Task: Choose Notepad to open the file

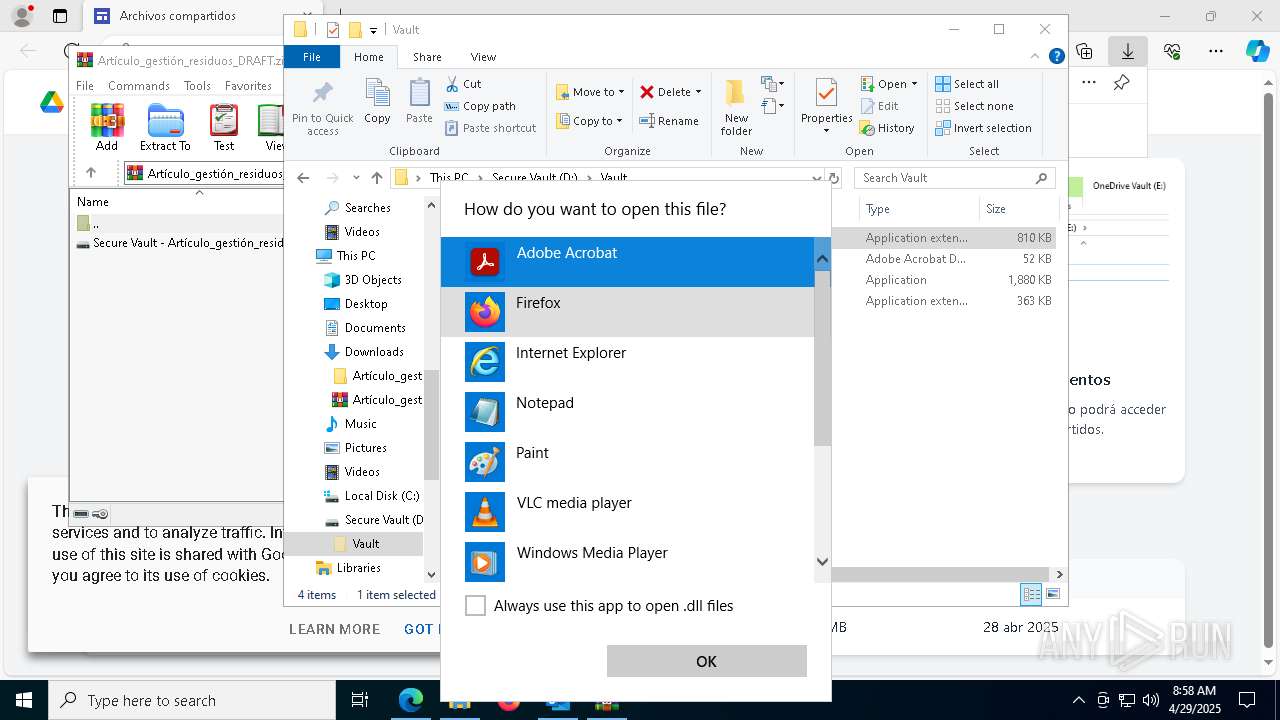Action: (628, 412)
